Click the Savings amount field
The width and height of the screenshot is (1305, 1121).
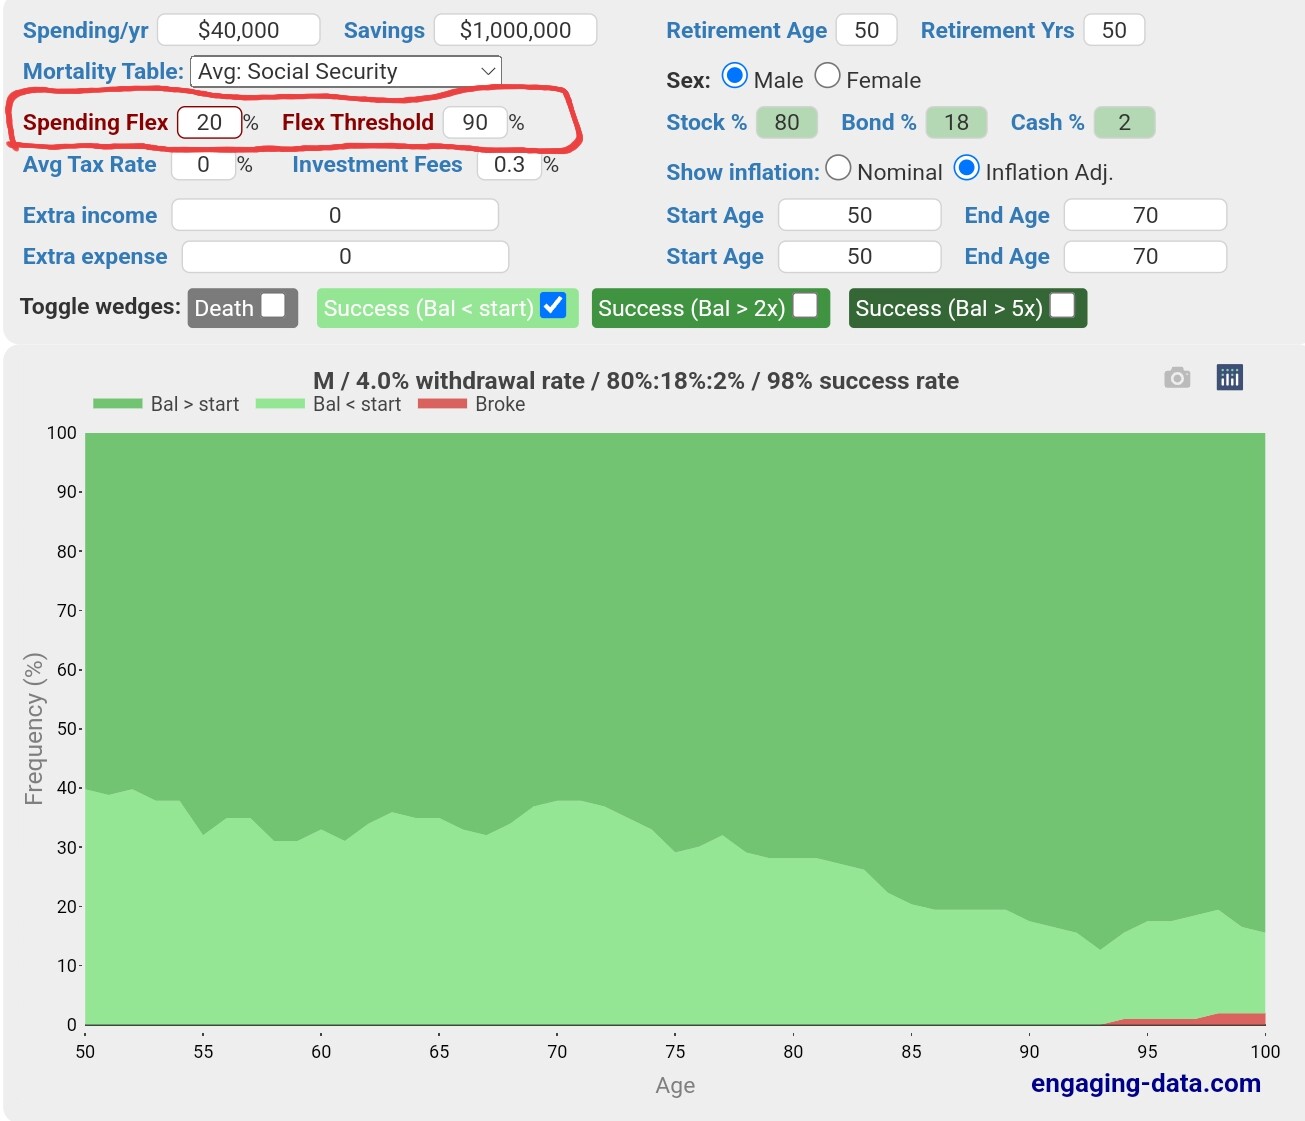515,30
